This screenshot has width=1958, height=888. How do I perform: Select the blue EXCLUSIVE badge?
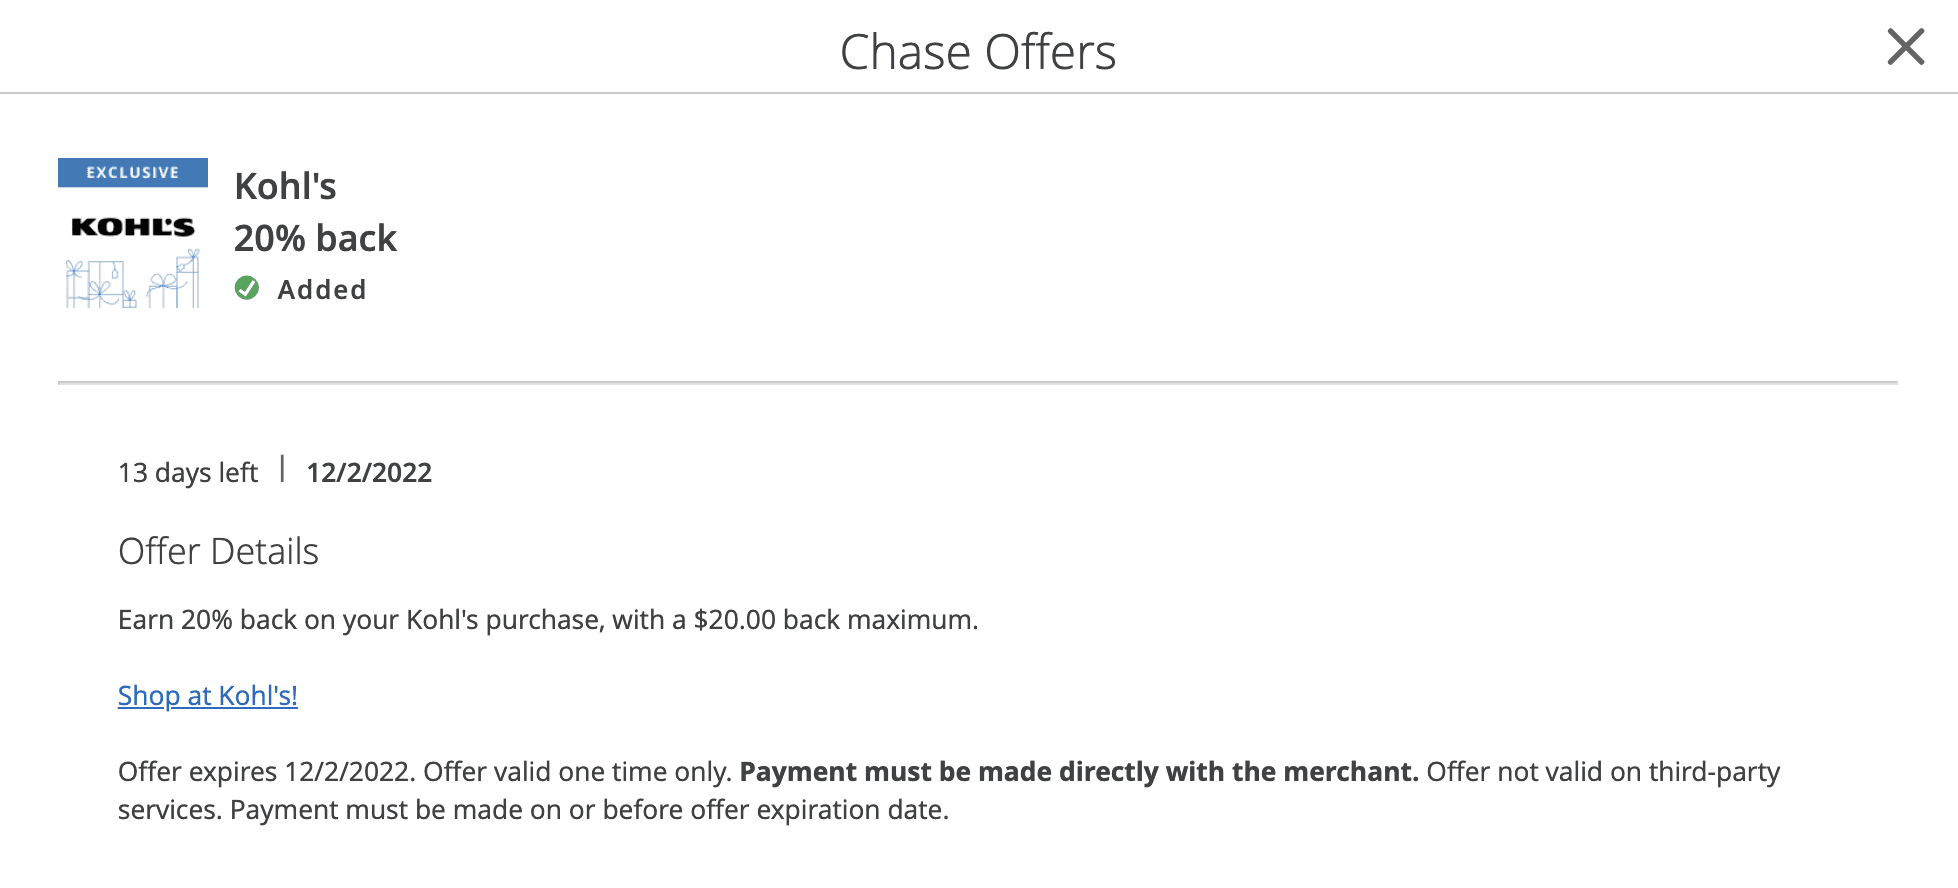pos(133,171)
